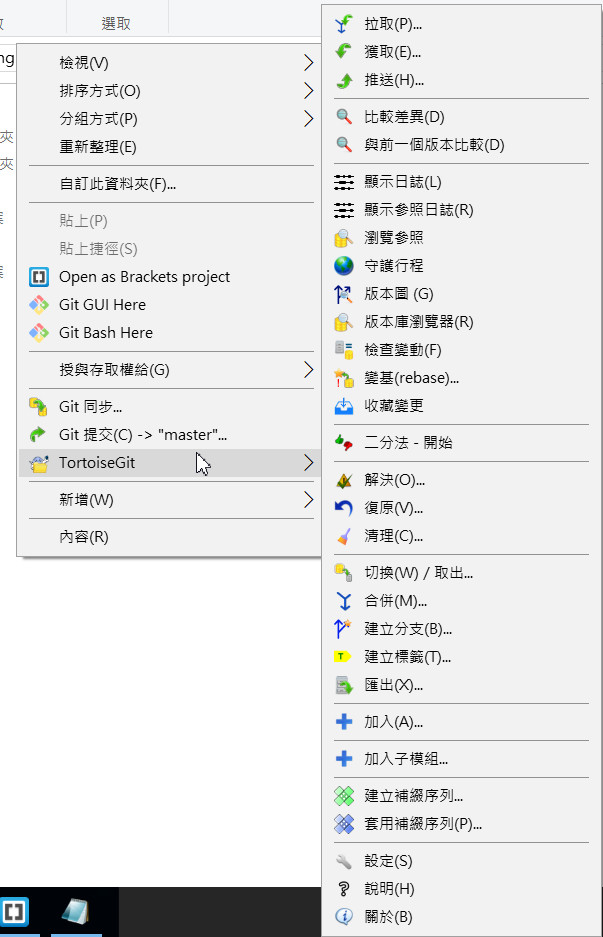Open the Revision graph (版本圖) icon
The image size is (603, 937).
pyautogui.click(x=344, y=294)
